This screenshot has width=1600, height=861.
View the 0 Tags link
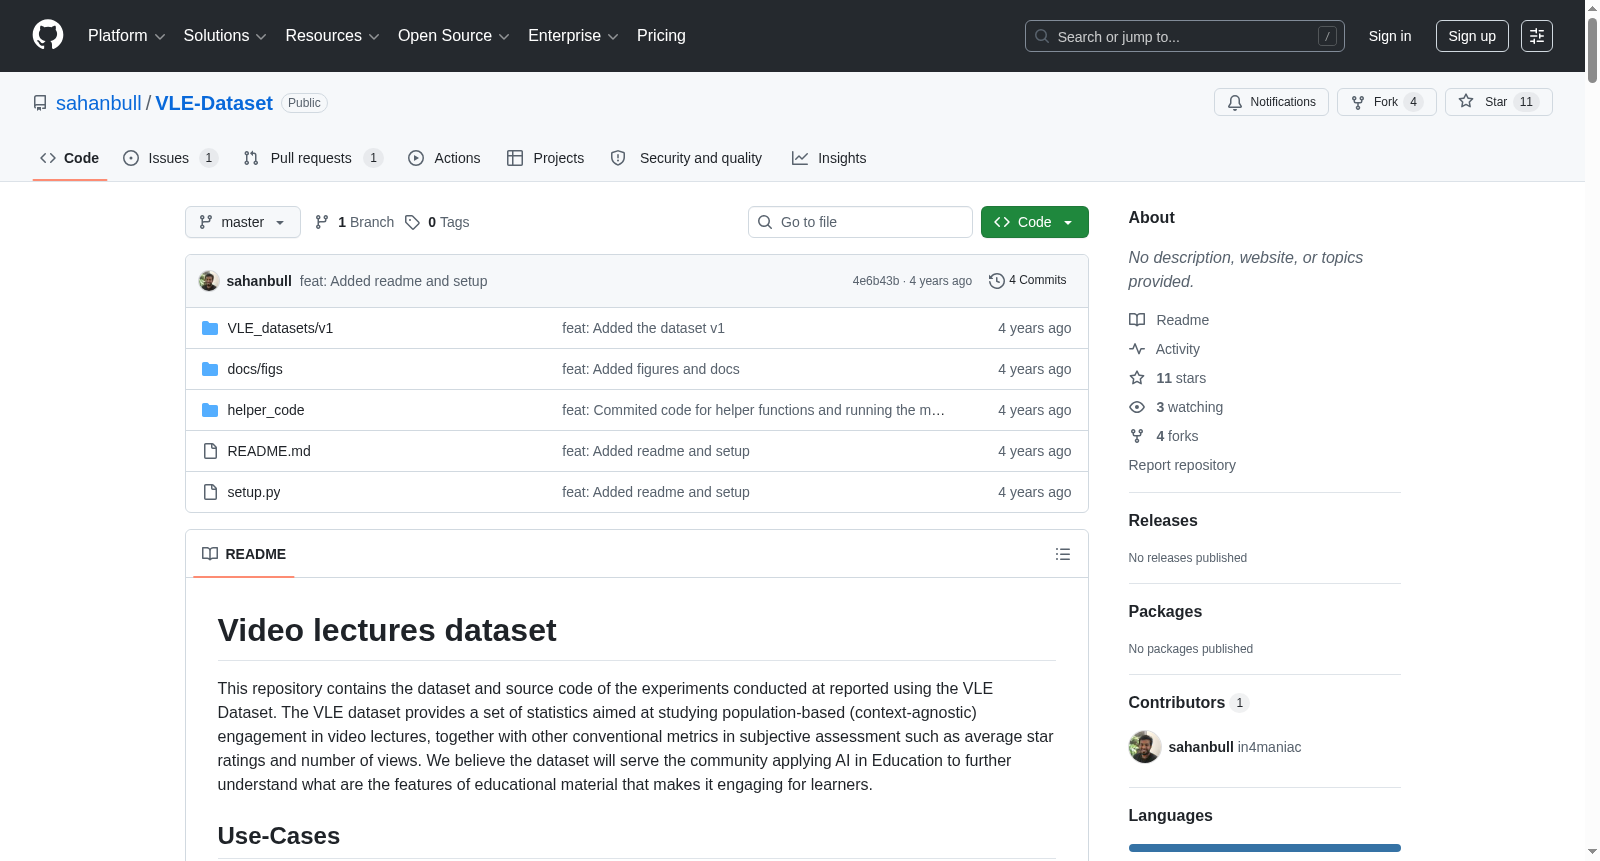pyautogui.click(x=437, y=222)
